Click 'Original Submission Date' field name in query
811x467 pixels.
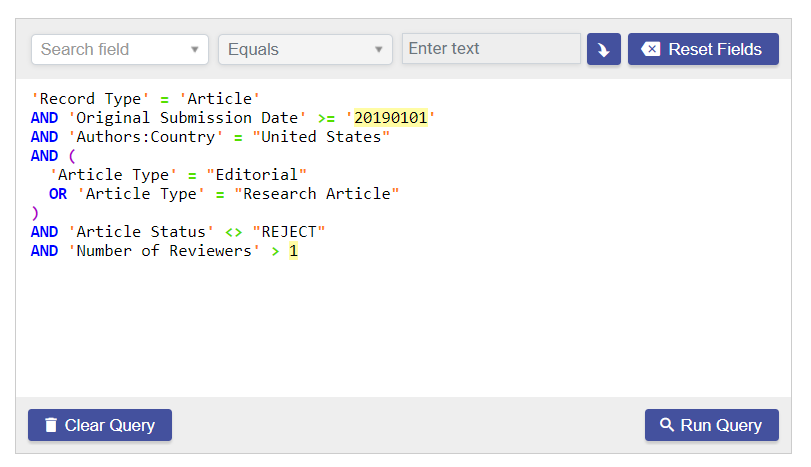(x=187, y=118)
